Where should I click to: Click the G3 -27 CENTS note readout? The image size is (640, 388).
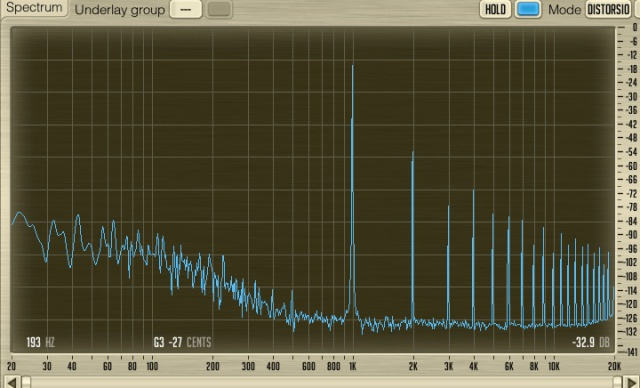coord(182,342)
